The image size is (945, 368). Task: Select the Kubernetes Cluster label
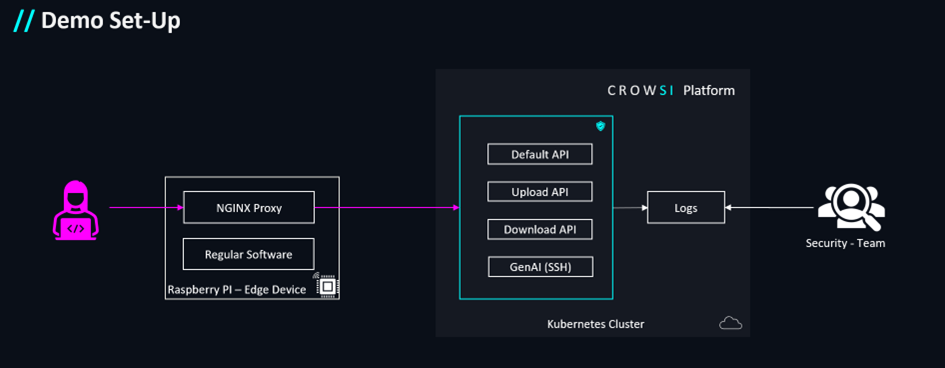pyautogui.click(x=595, y=324)
